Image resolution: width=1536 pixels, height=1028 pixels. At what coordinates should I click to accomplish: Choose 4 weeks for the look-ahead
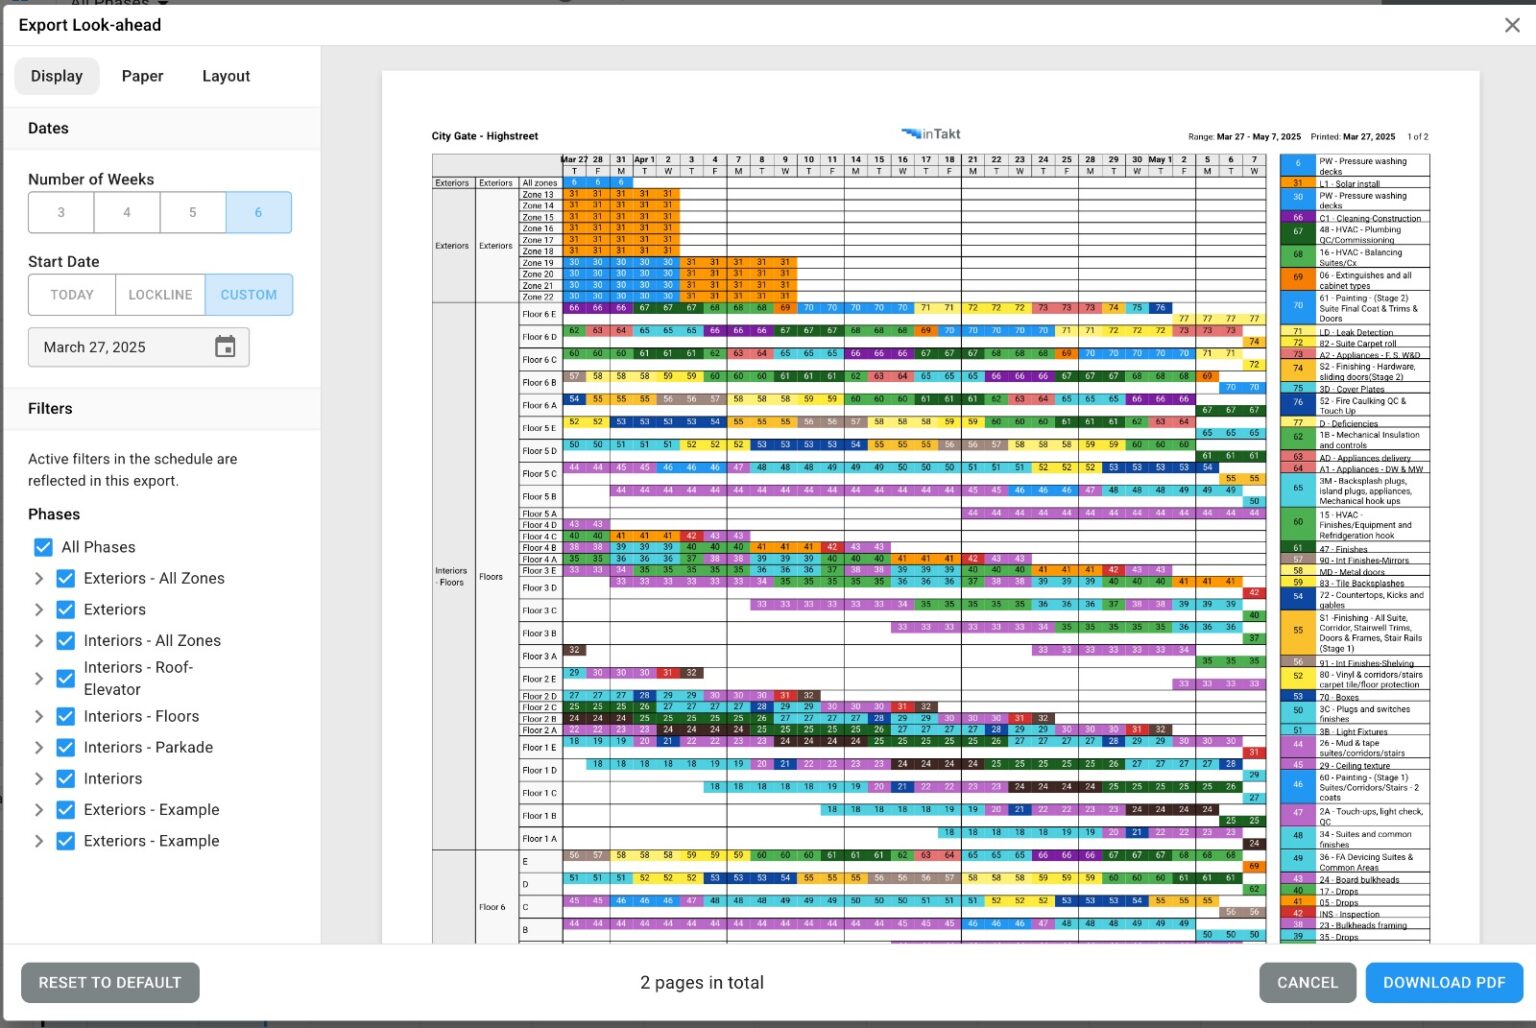(x=126, y=212)
